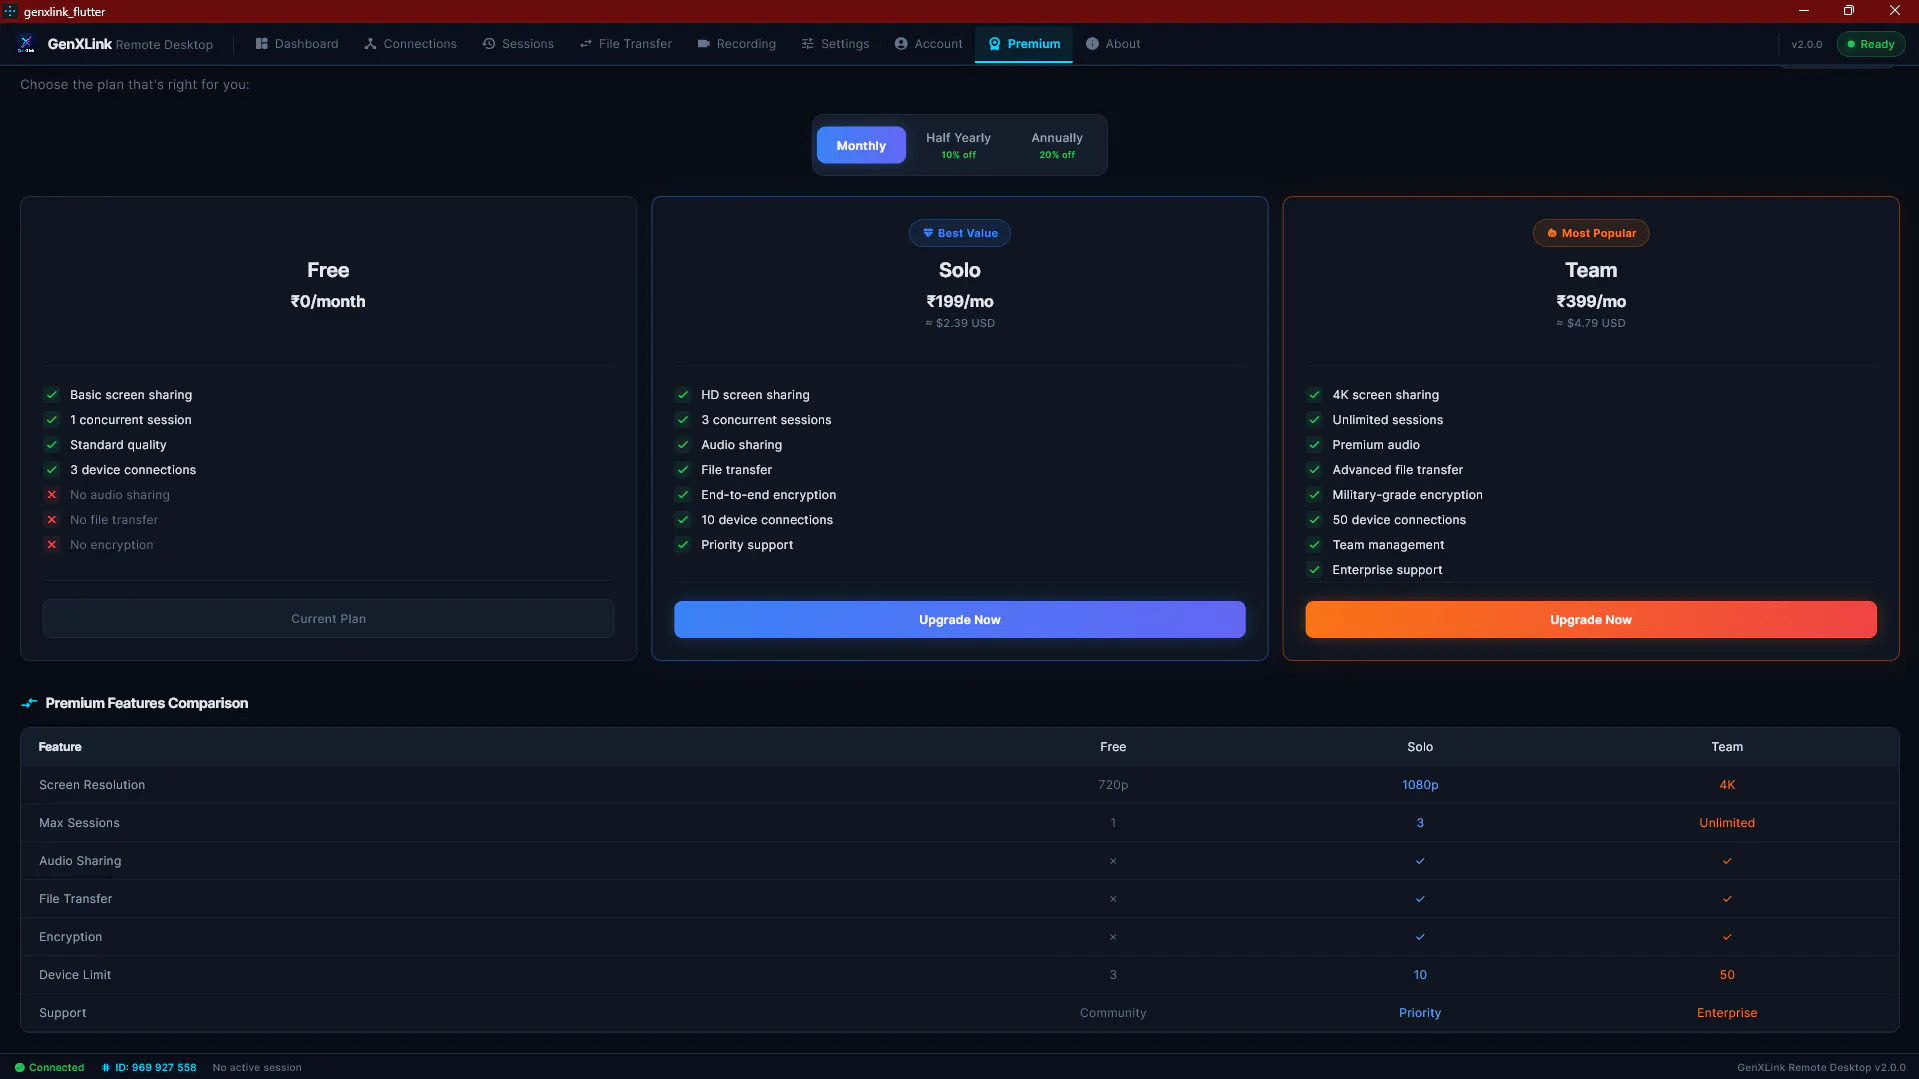Click check icon beside 10 device connections
This screenshot has width=1919, height=1079.
(x=683, y=520)
